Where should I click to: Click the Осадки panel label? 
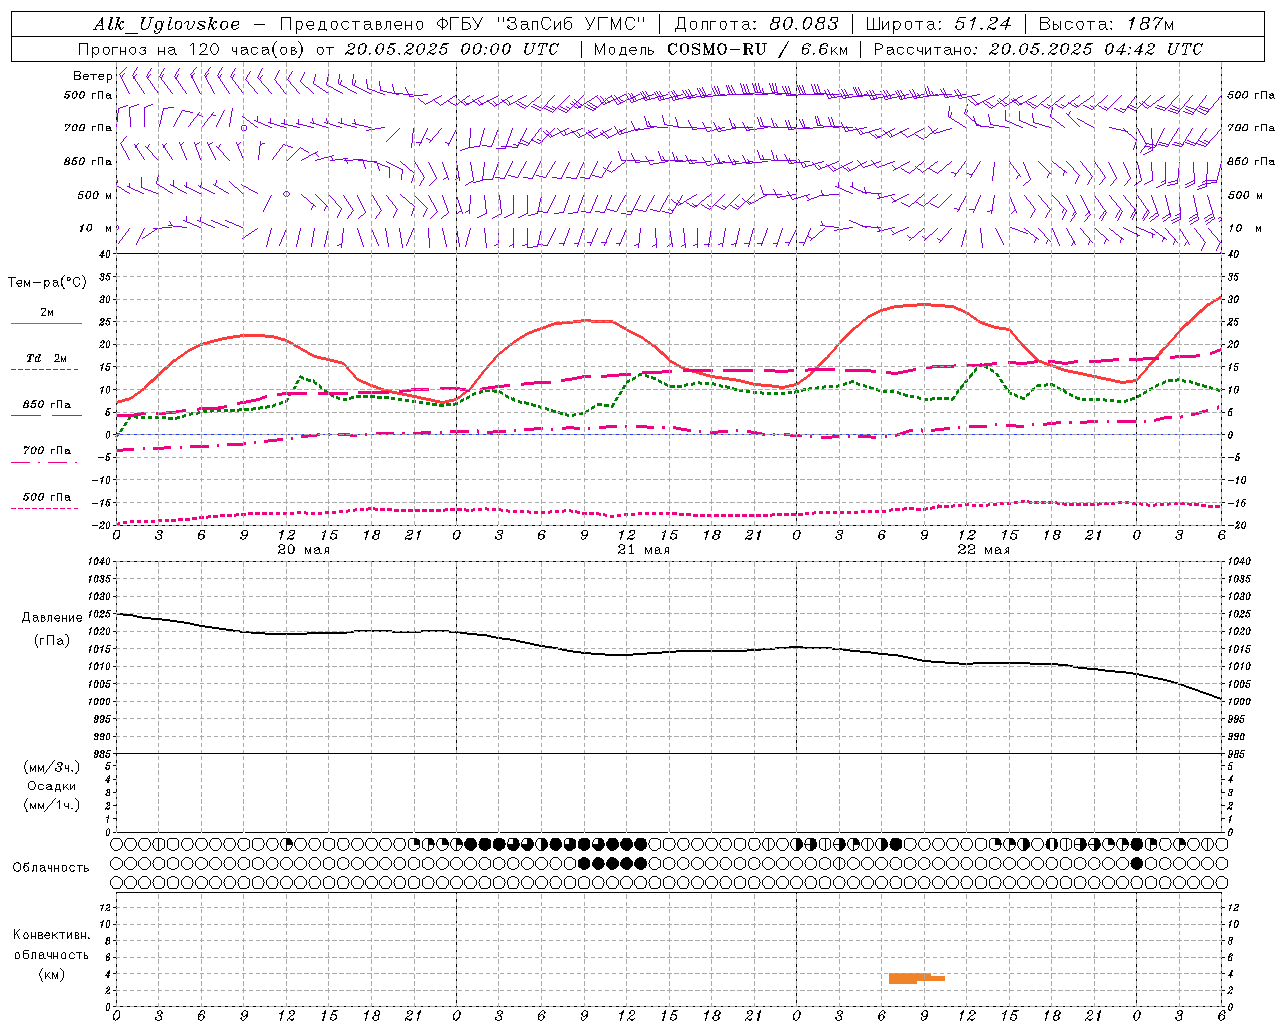pyautogui.click(x=52, y=786)
